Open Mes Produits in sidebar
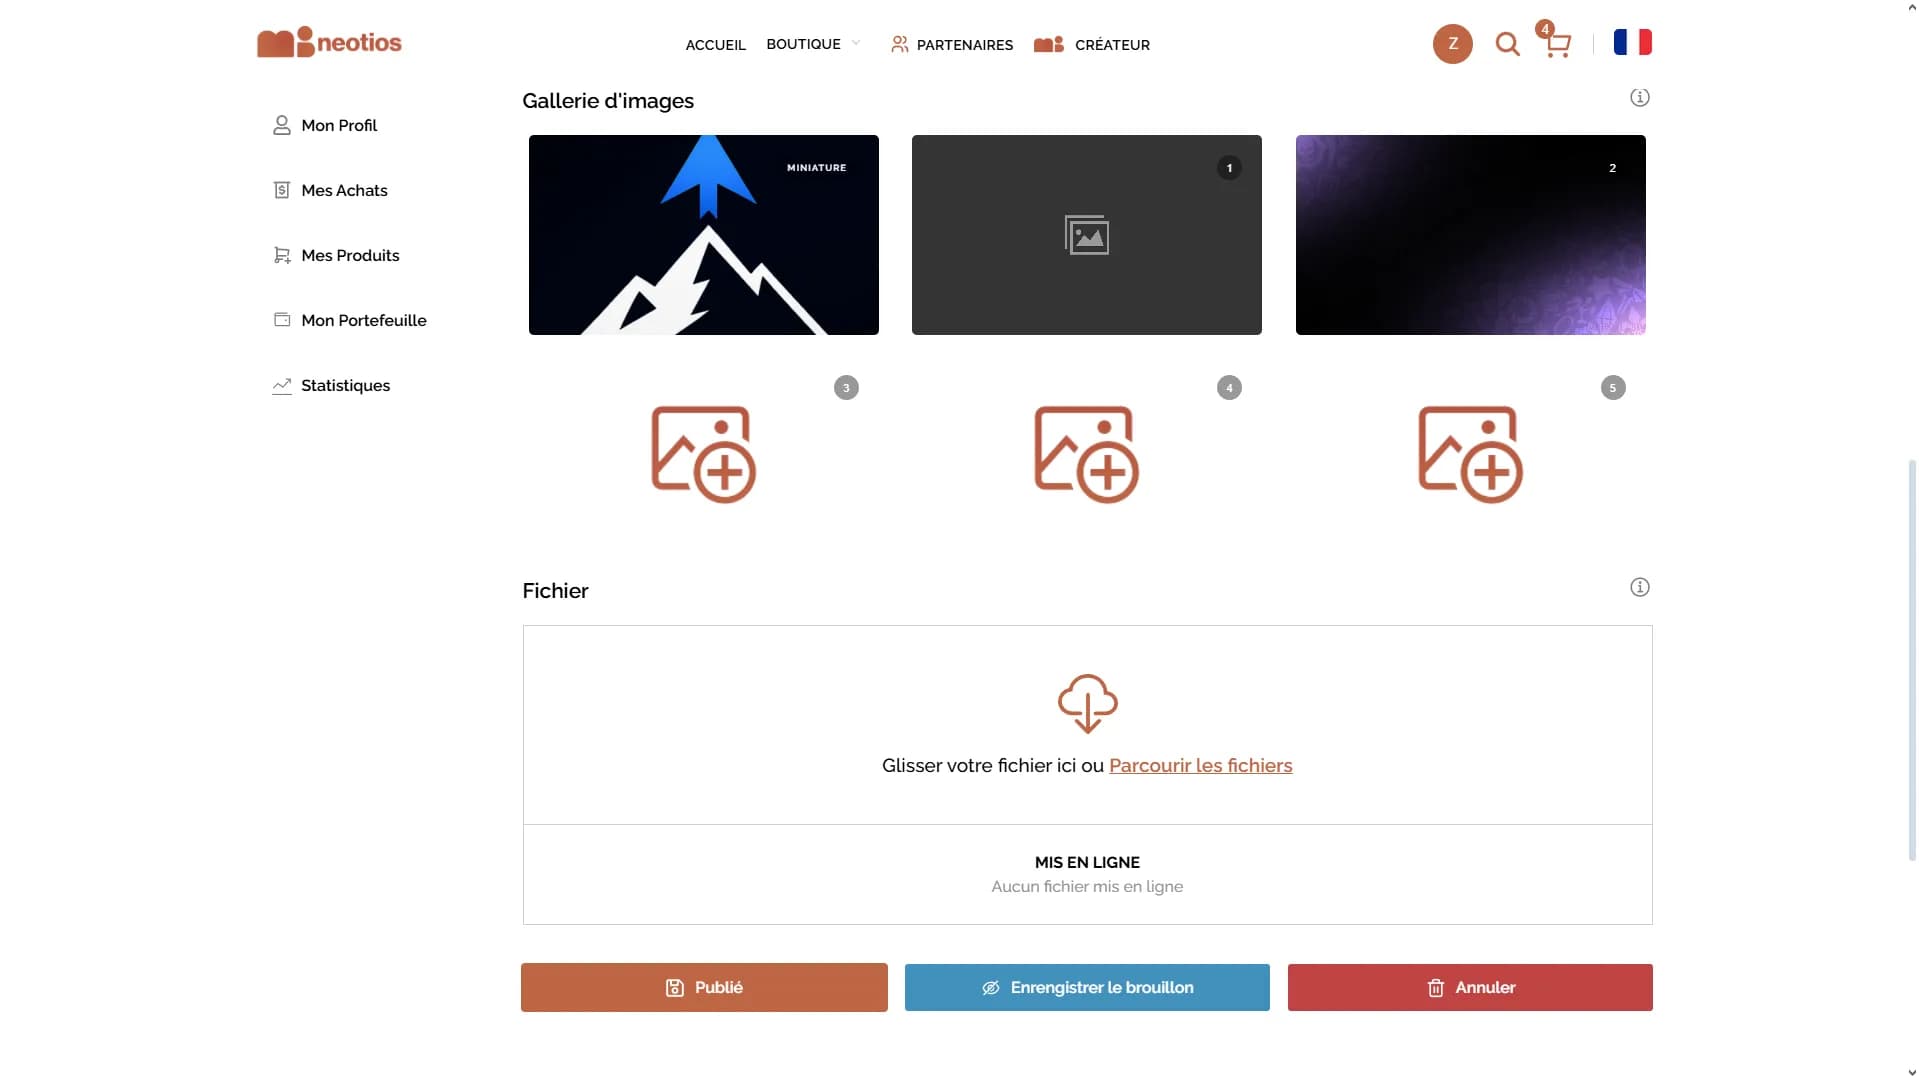1919x1079 pixels. coord(350,255)
